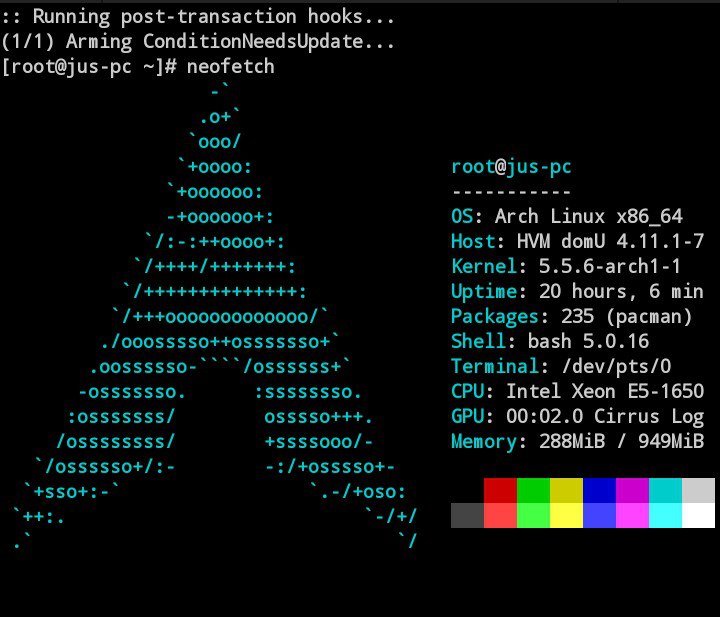Click the Kernel: 5.5.6-arch1-1 line

point(566,266)
